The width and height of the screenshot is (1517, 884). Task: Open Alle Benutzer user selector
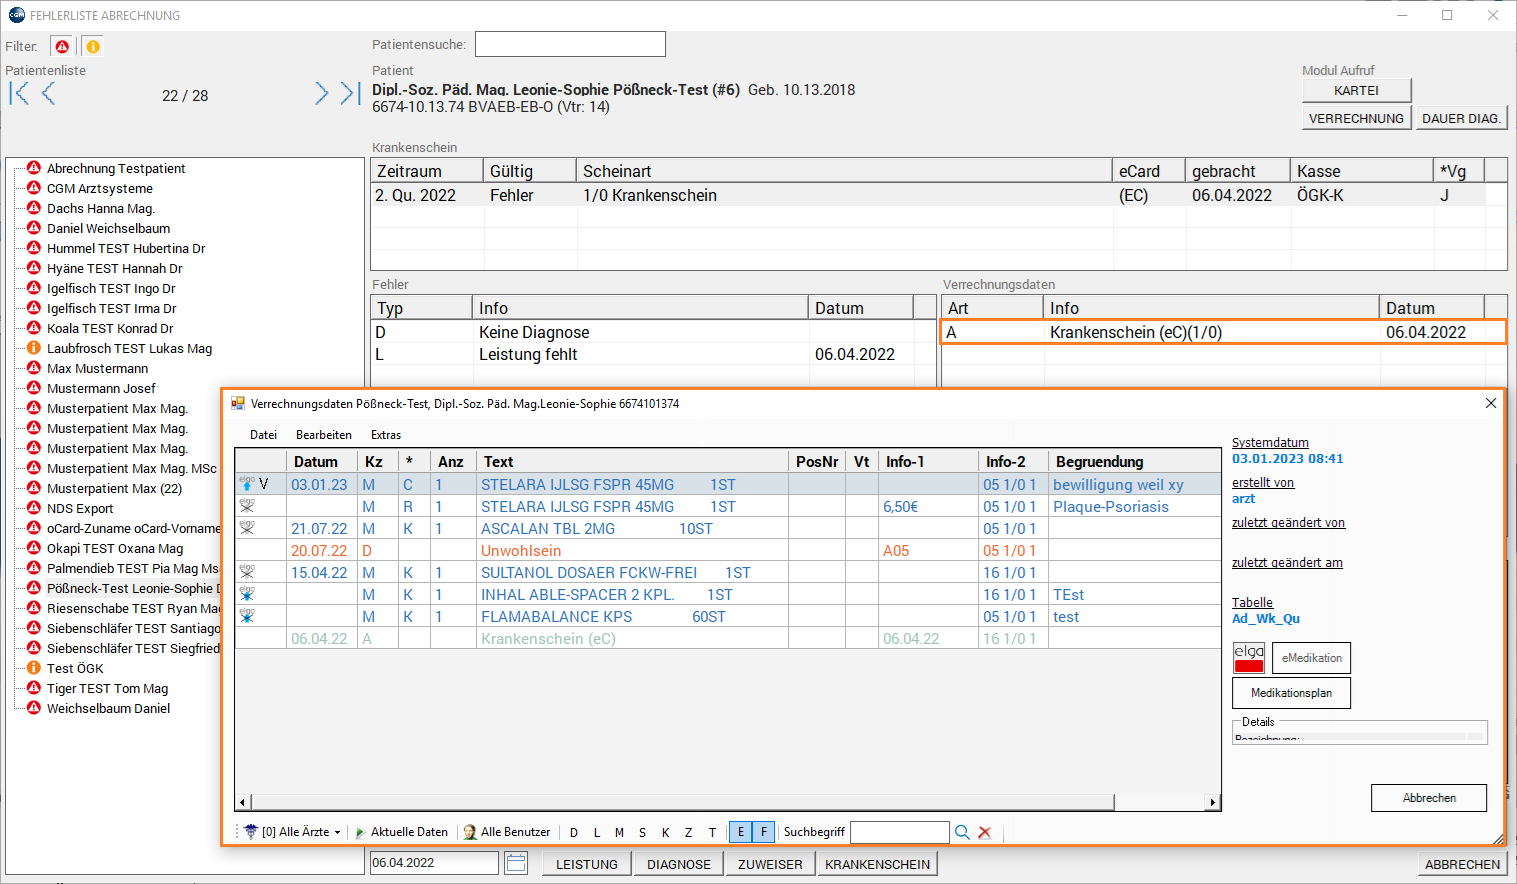[507, 832]
